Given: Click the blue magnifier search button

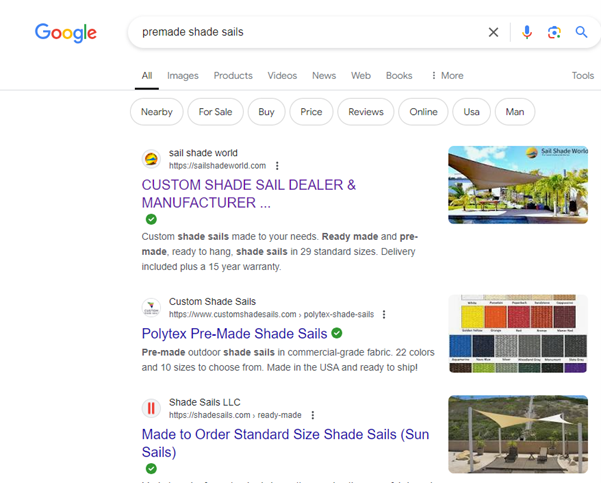Looking at the screenshot, I should pyautogui.click(x=581, y=32).
